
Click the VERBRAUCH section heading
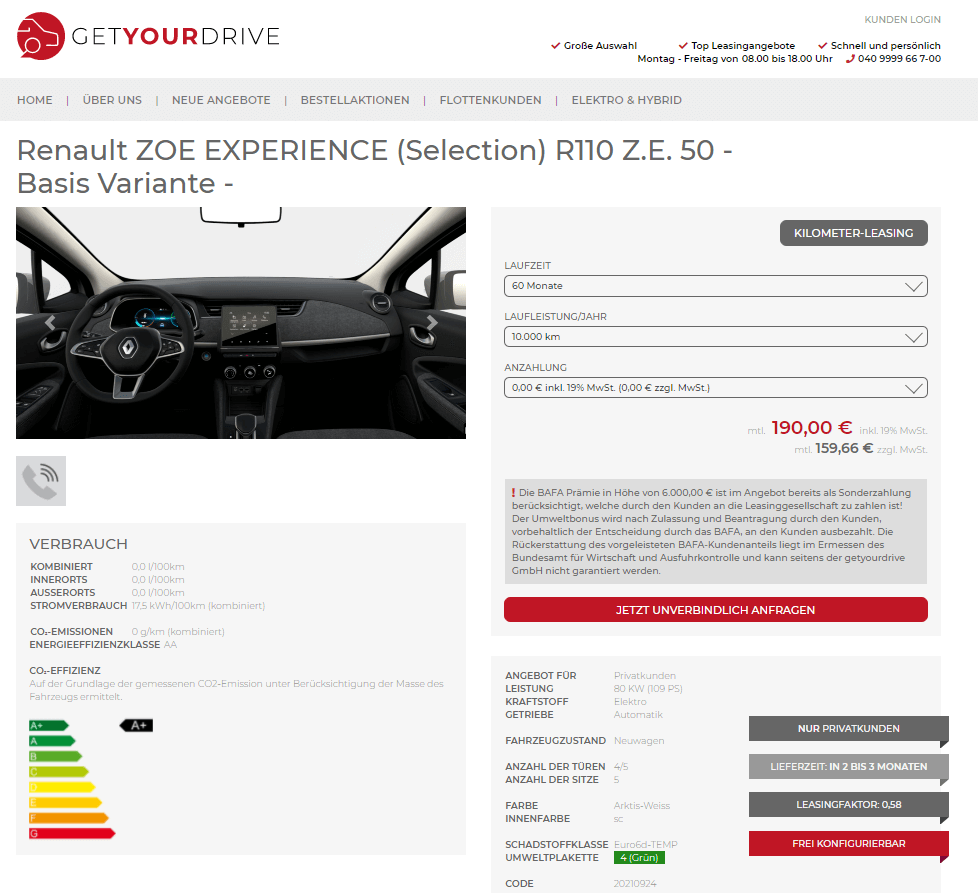(x=79, y=544)
